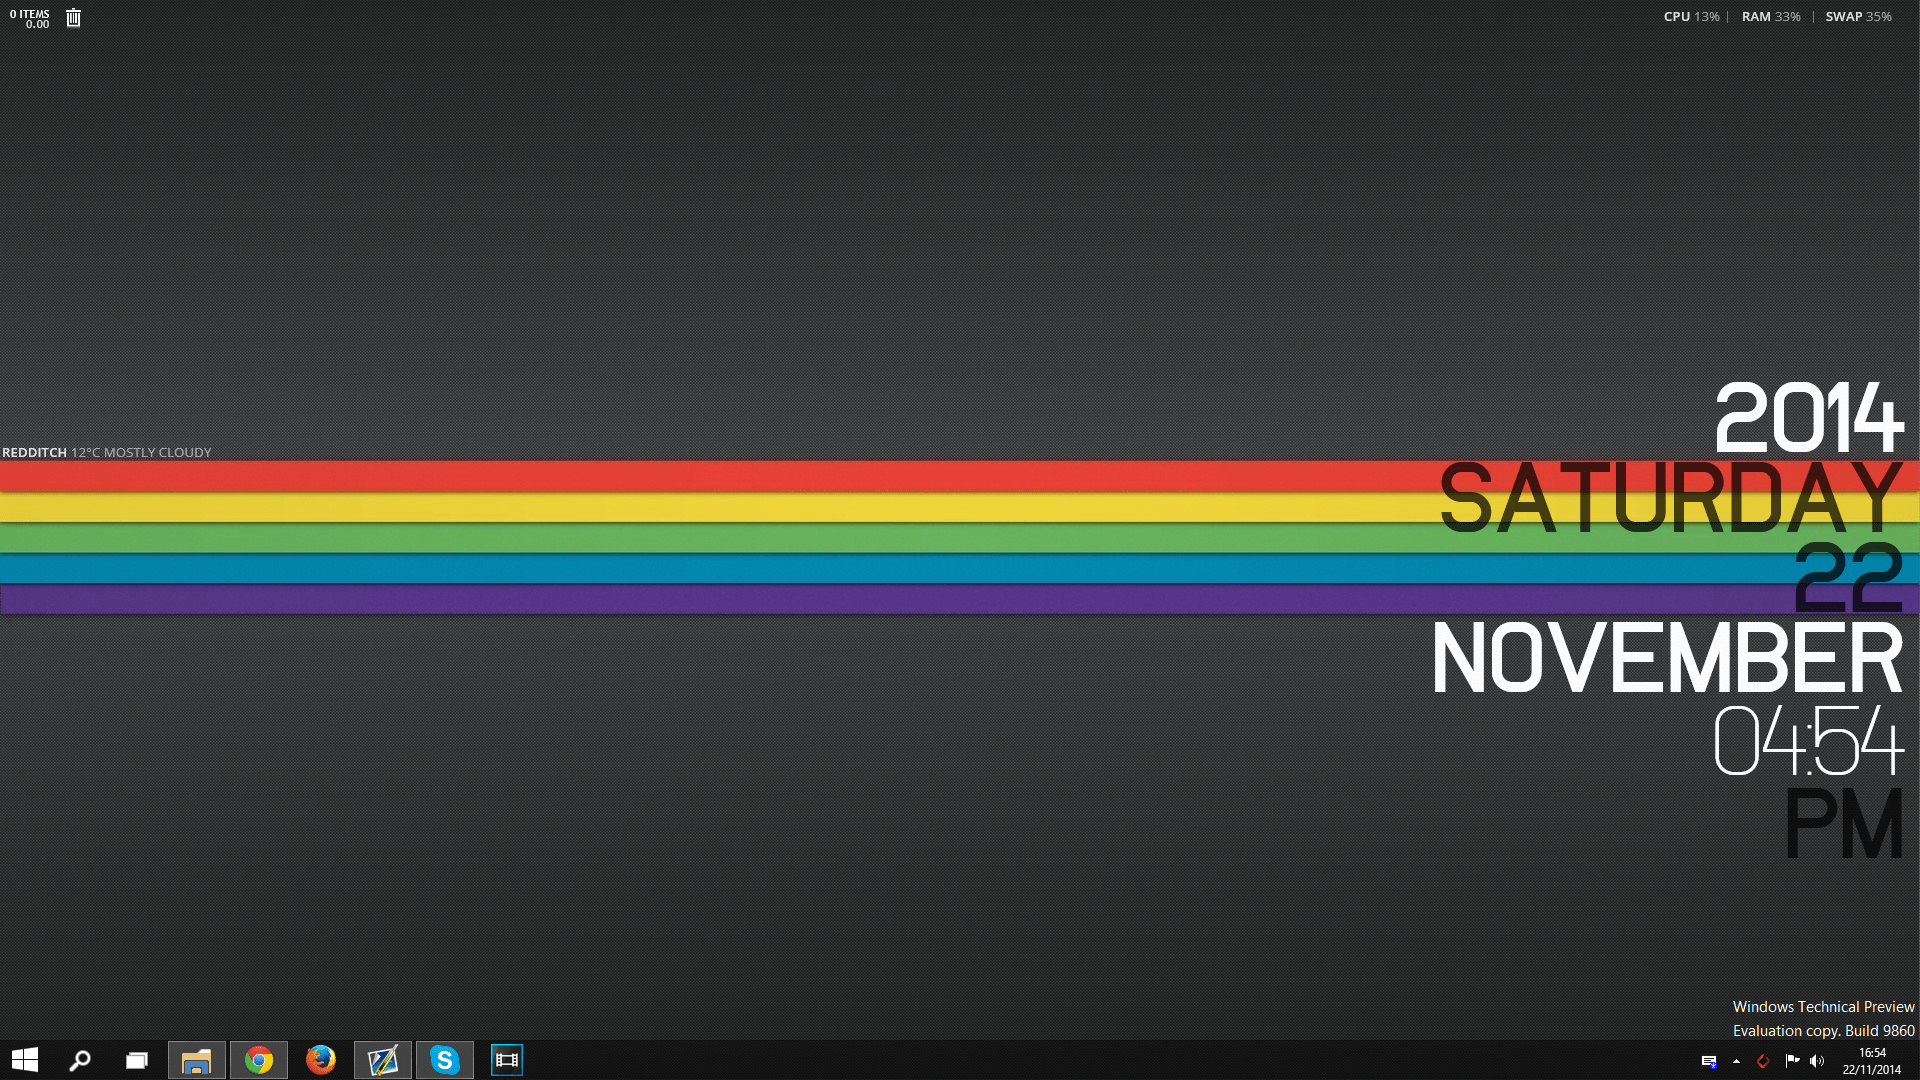Image resolution: width=1920 pixels, height=1080 pixels.
Task: Open the photo viewer app on the taskbar
Action: [x=383, y=1060]
